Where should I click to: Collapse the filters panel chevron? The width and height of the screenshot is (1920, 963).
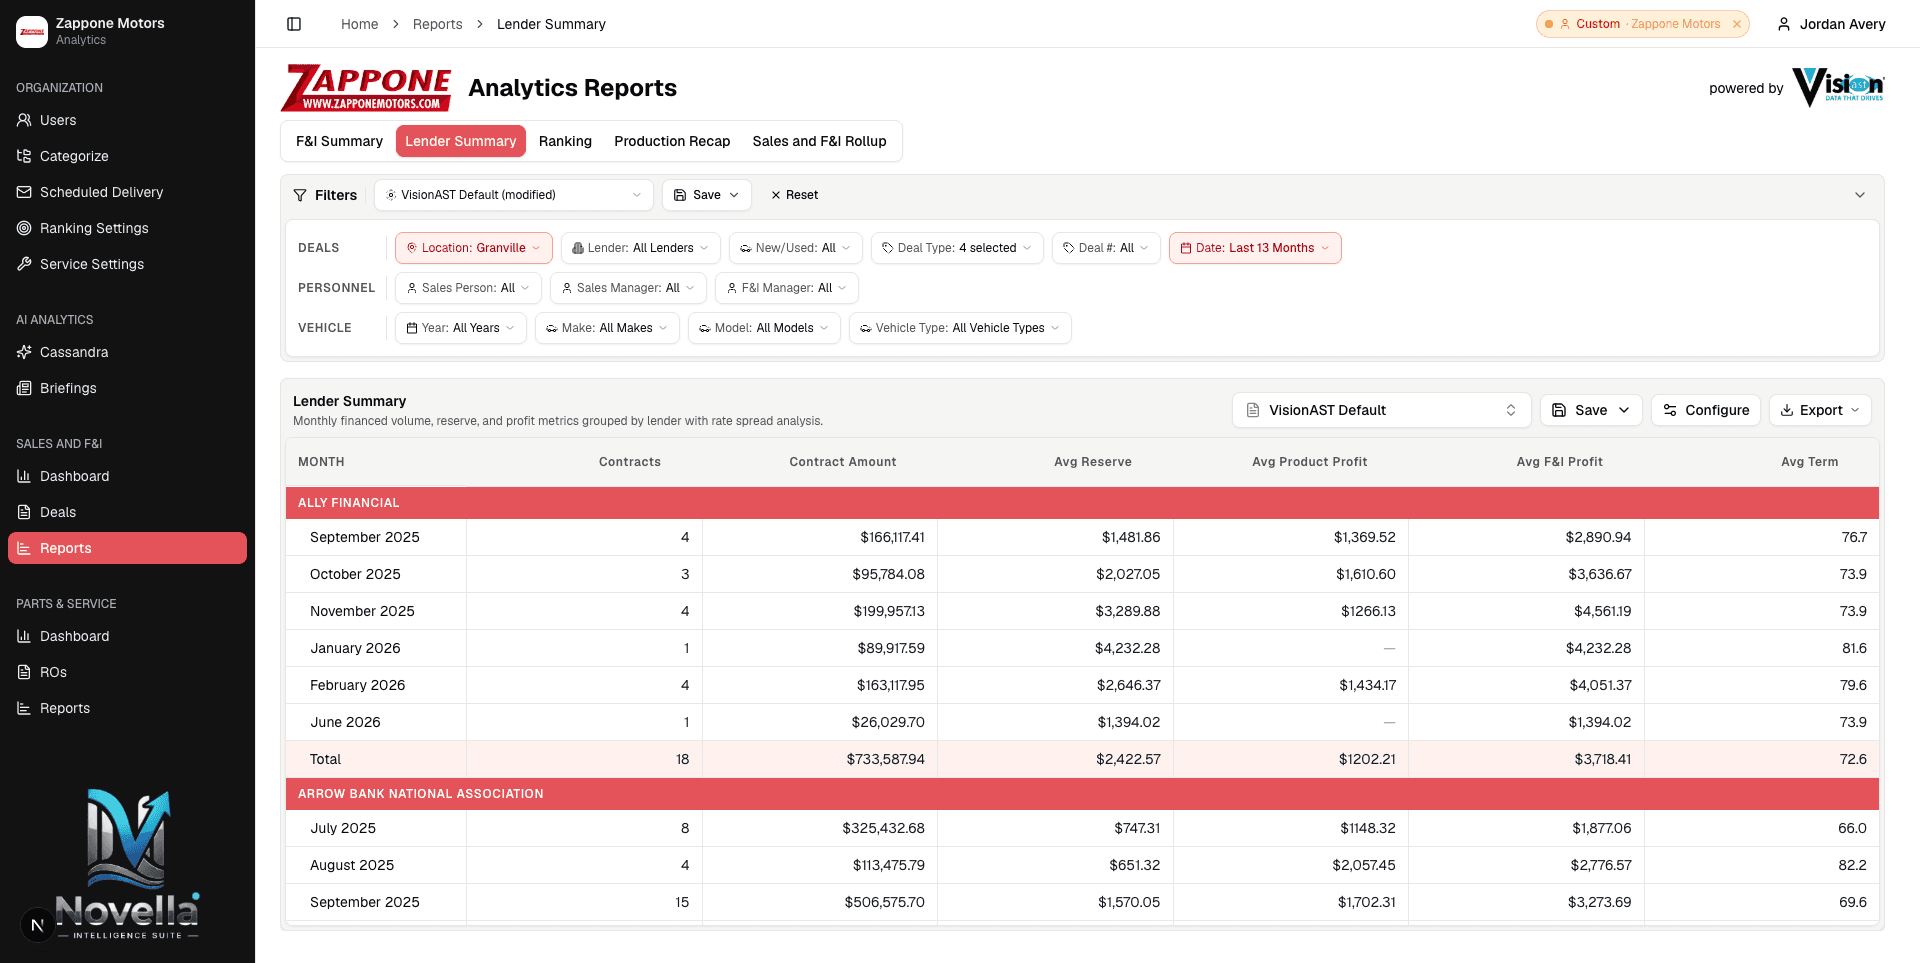click(1860, 195)
